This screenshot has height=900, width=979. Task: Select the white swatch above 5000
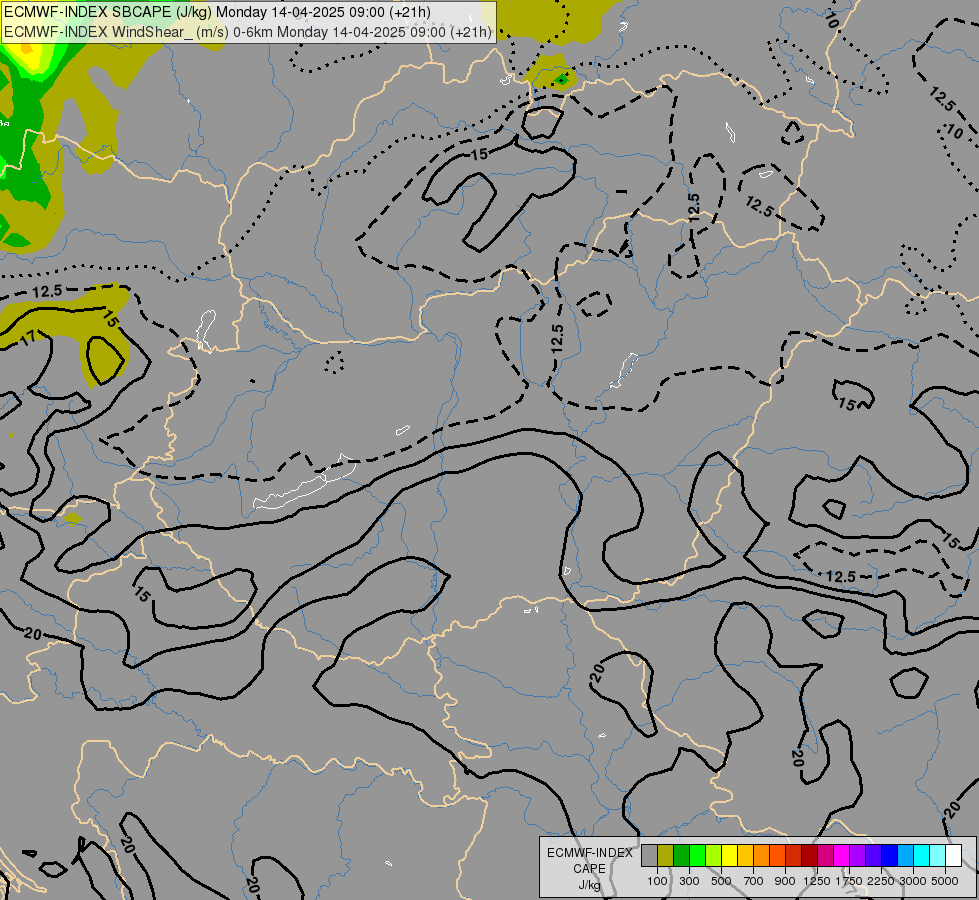(953, 856)
